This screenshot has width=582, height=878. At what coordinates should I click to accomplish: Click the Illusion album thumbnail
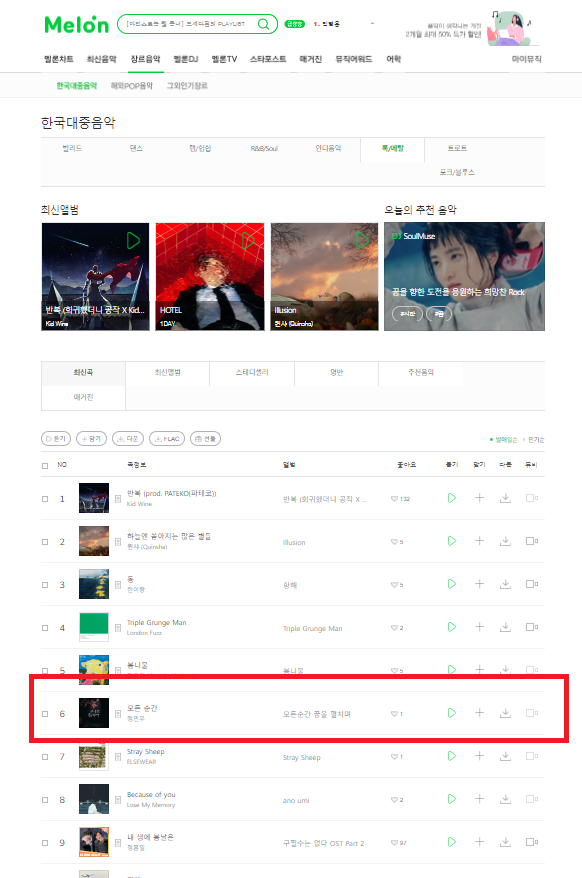[324, 276]
